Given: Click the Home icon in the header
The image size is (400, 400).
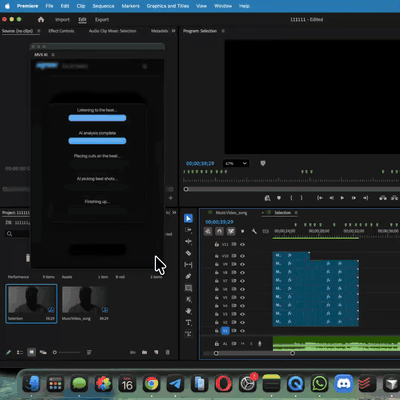Looking at the screenshot, I should tap(41, 19).
